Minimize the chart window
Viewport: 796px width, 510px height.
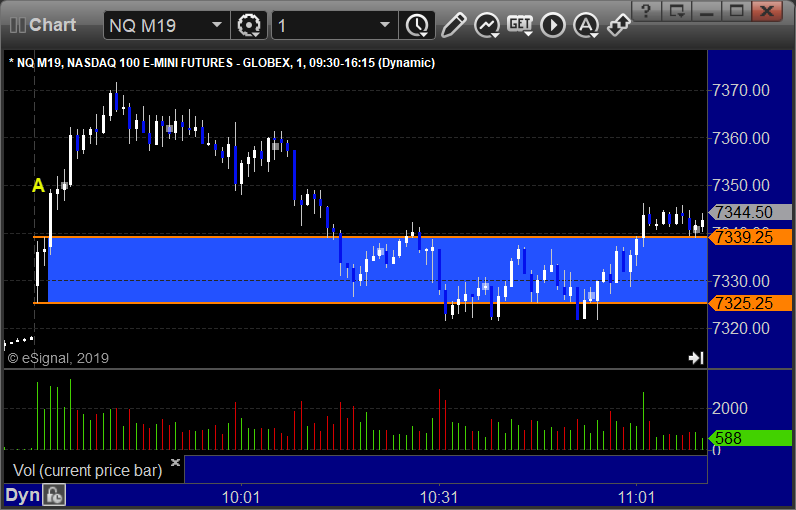point(707,10)
